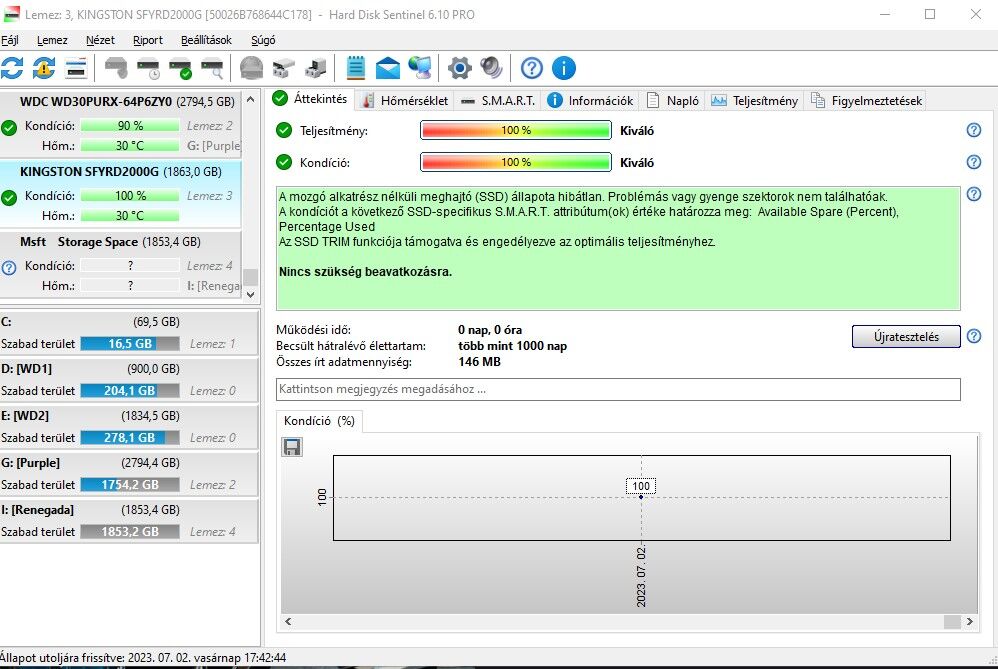Click the green check next to Teljesítmény
The image size is (998, 669).
click(x=284, y=130)
